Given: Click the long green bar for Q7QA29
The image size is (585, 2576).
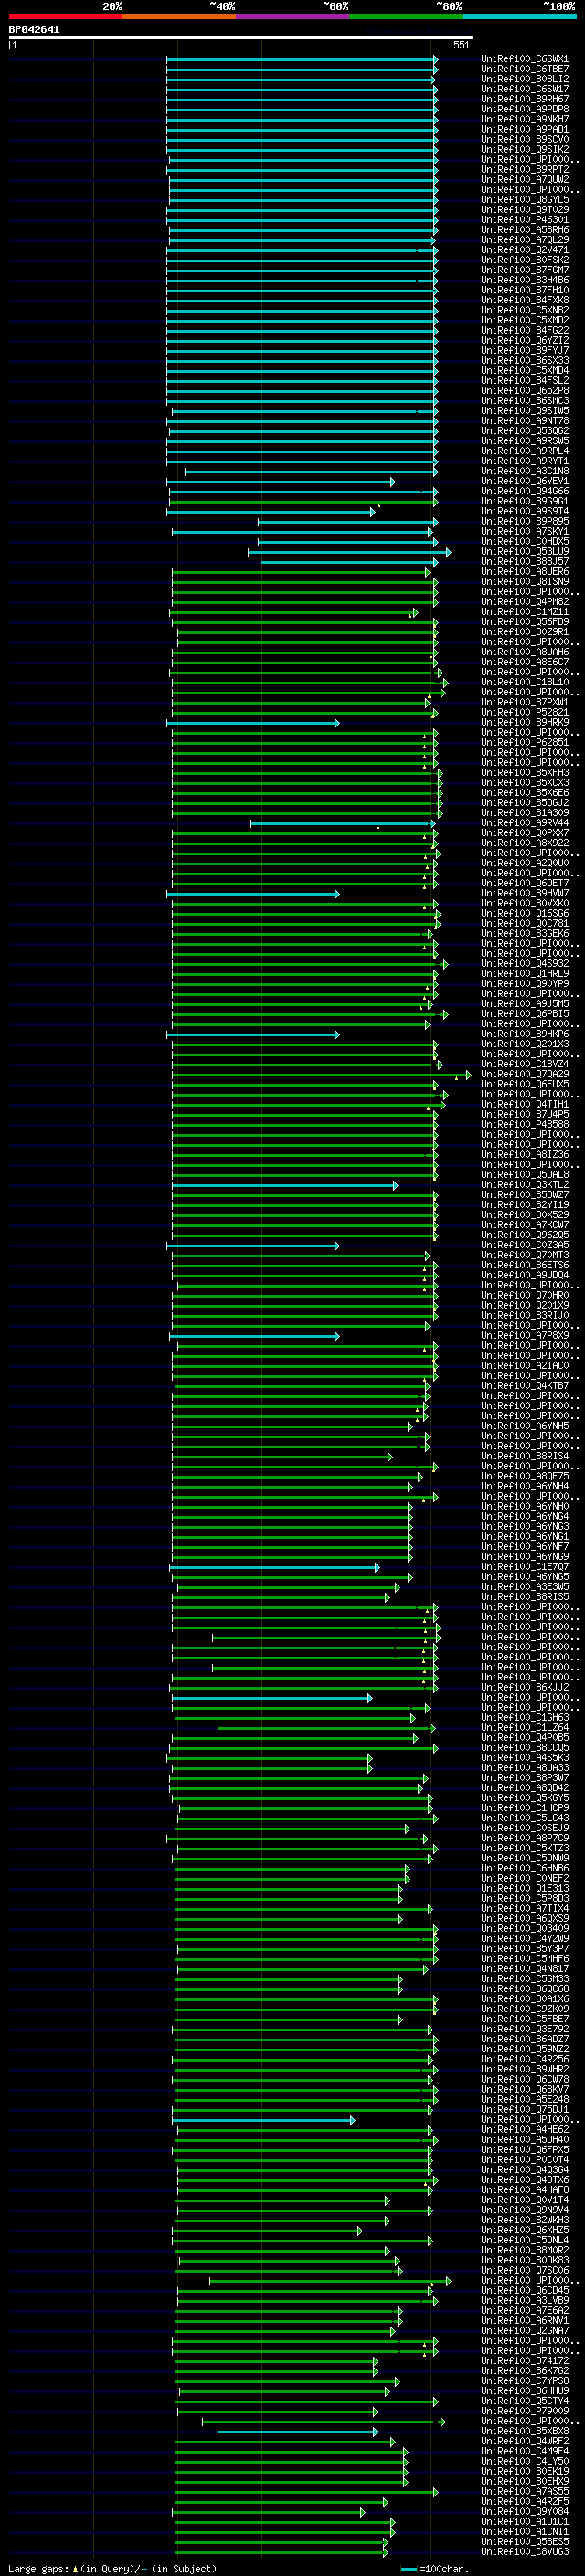Looking at the screenshot, I should pos(322,1075).
